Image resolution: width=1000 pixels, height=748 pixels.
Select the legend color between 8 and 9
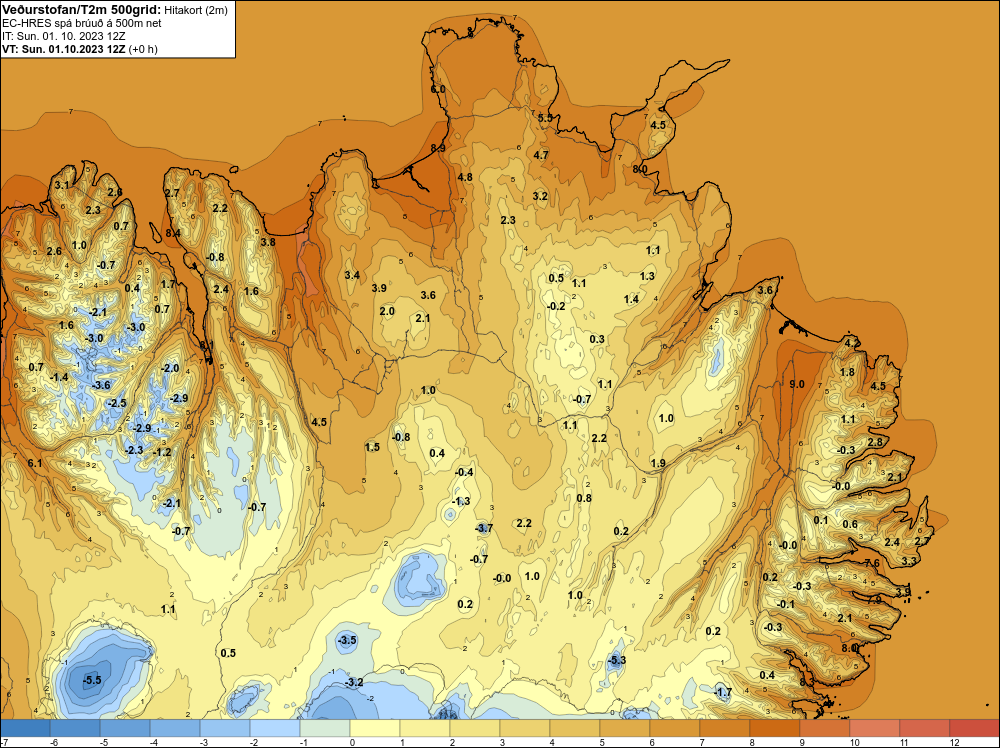[x=774, y=728]
